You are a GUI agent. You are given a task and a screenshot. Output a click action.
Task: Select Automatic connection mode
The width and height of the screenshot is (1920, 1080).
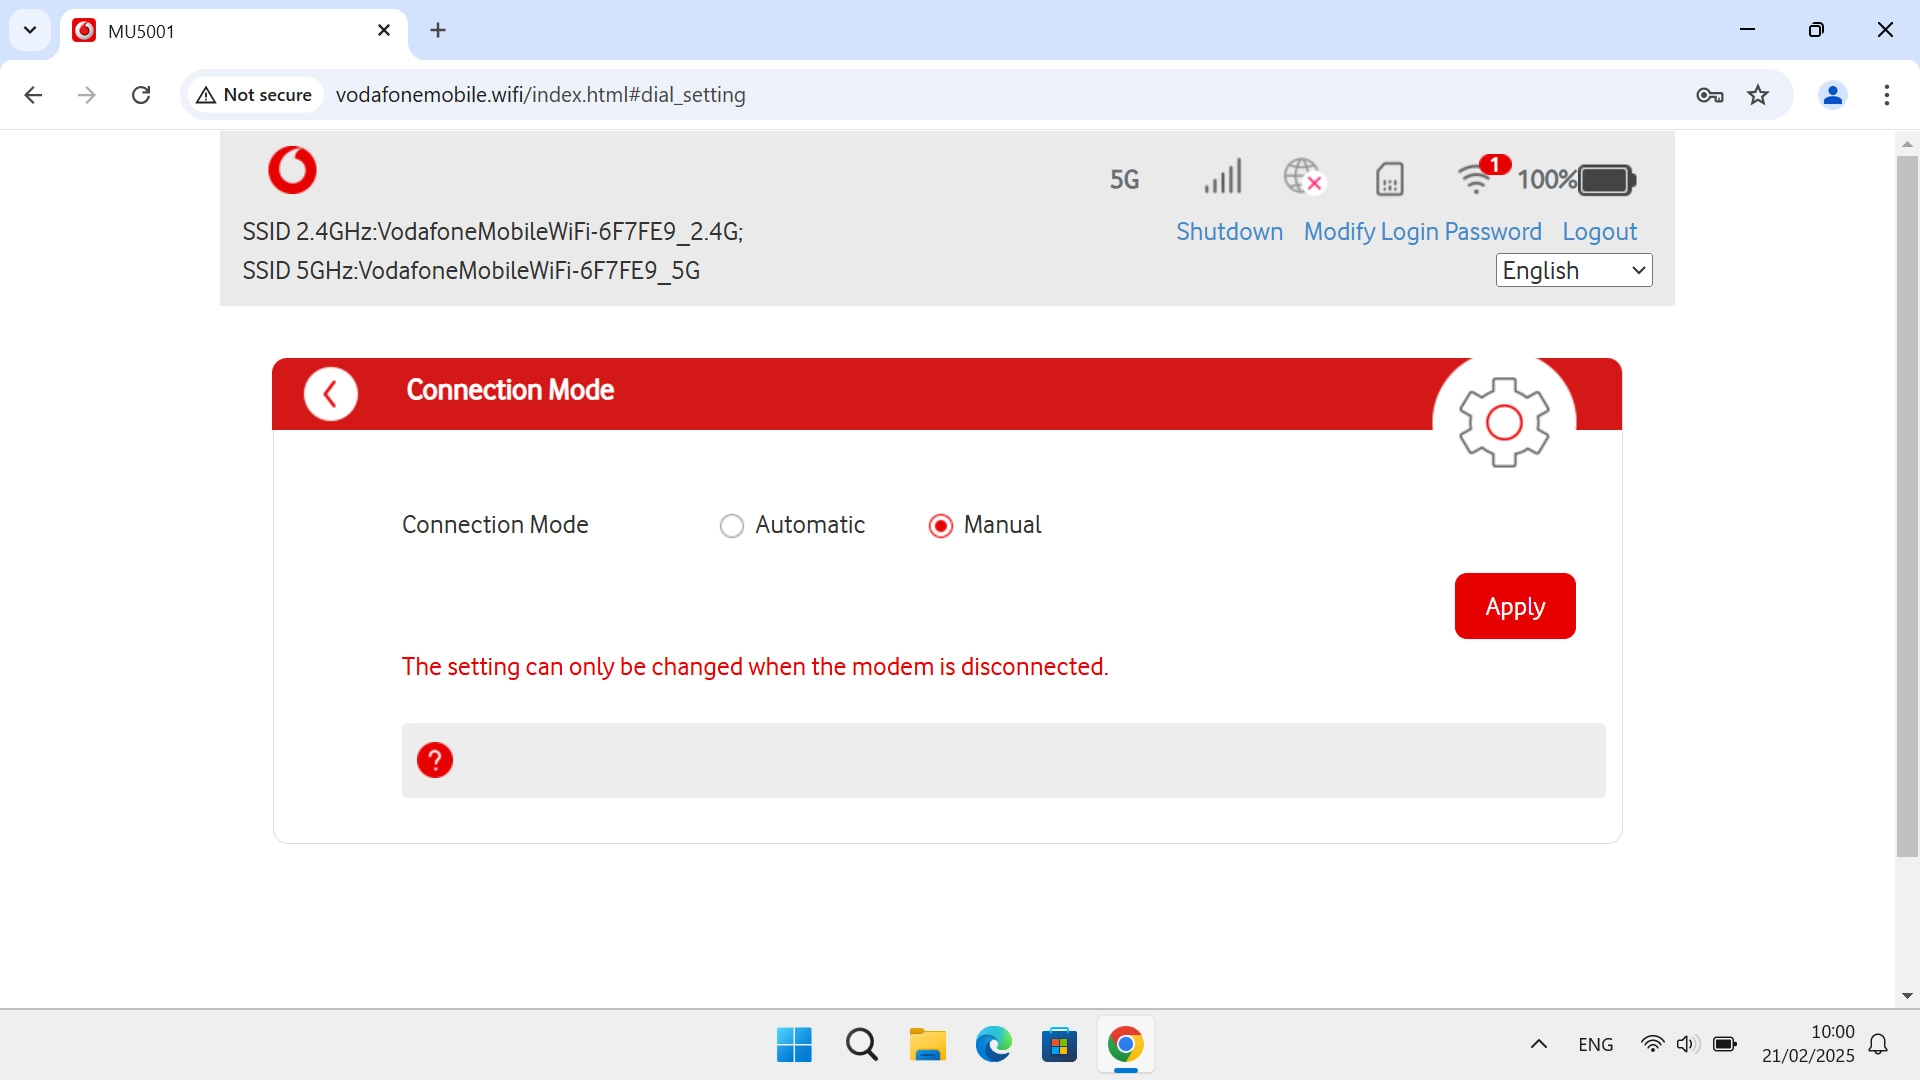point(732,526)
